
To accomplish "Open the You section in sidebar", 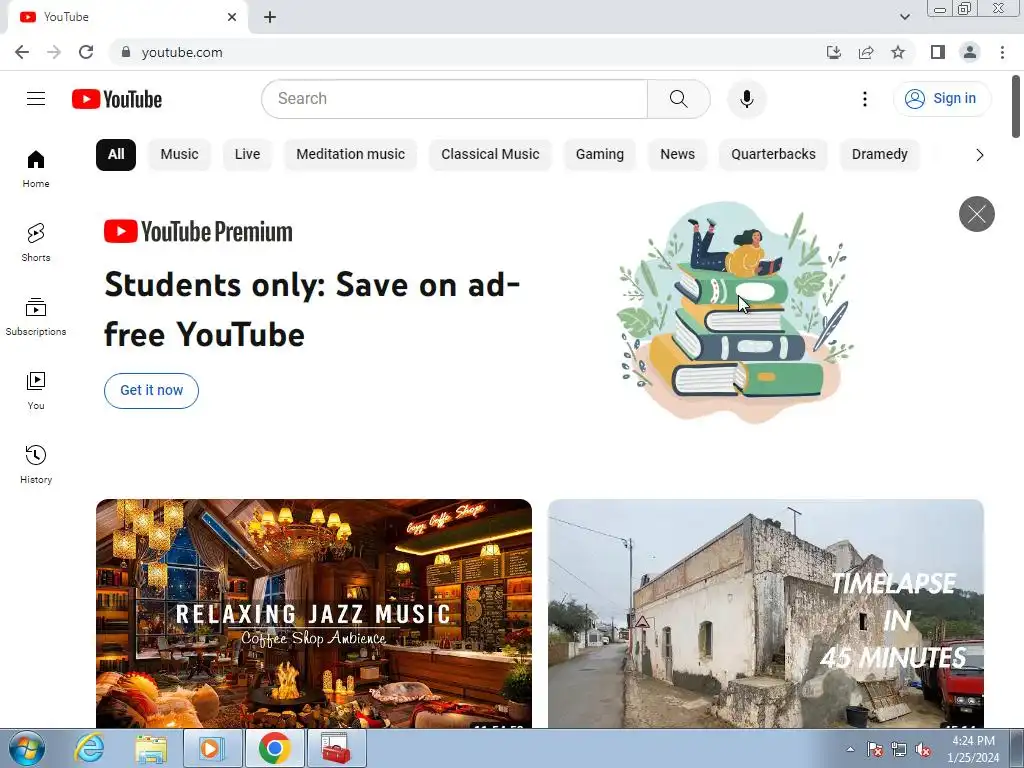I will (36, 391).
